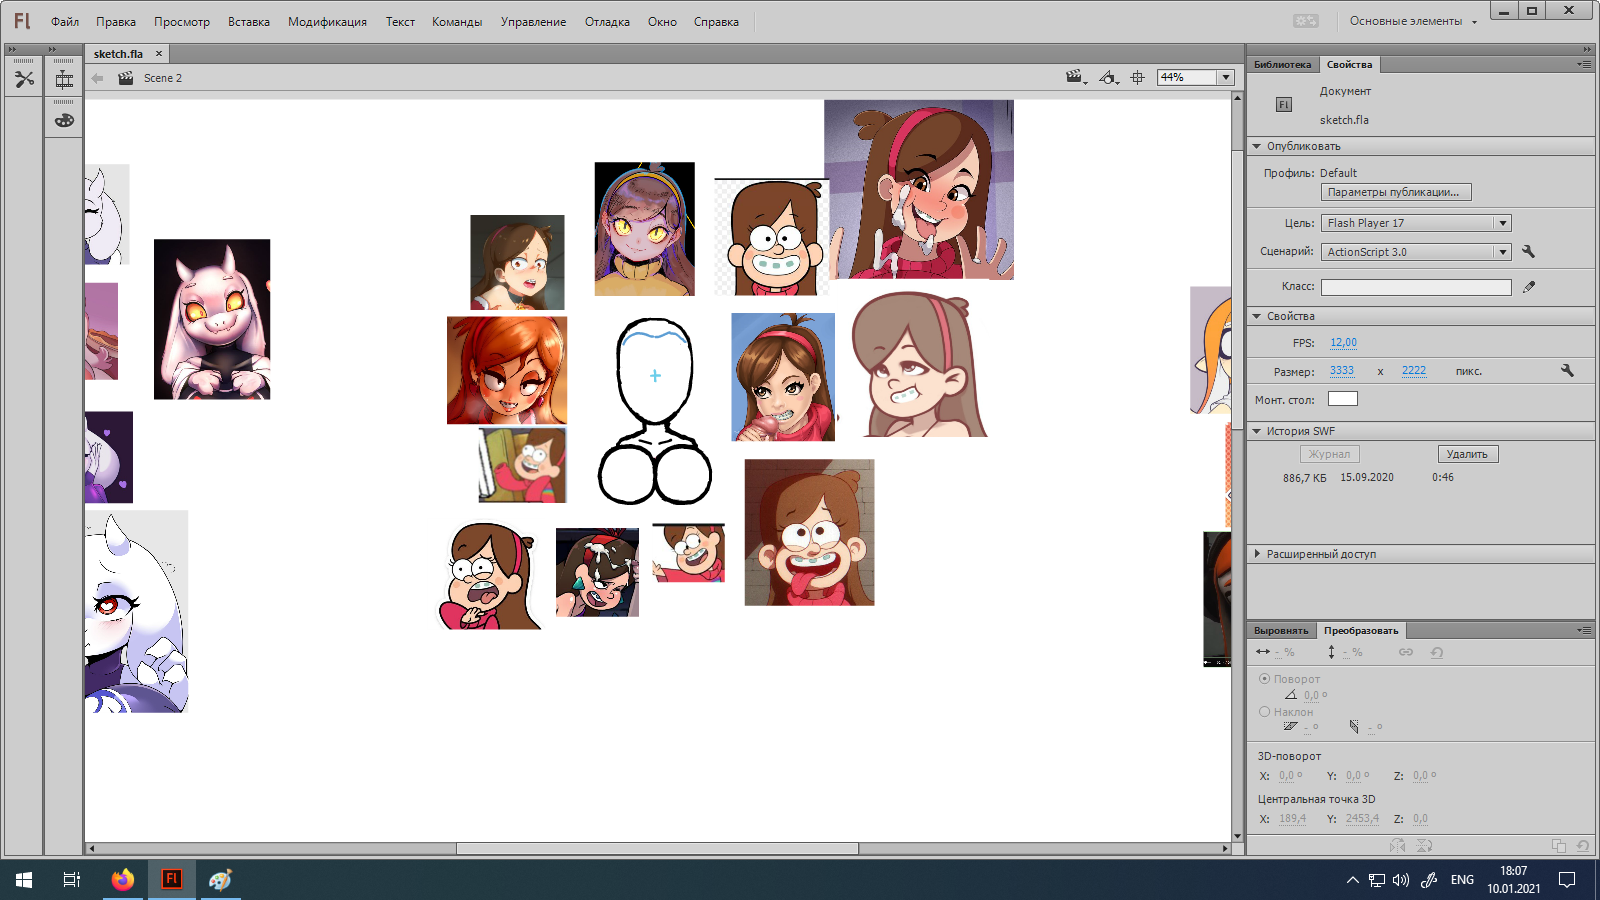The image size is (1600, 900).
Task: Collapse the Свойства section header
Action: (x=1257, y=316)
